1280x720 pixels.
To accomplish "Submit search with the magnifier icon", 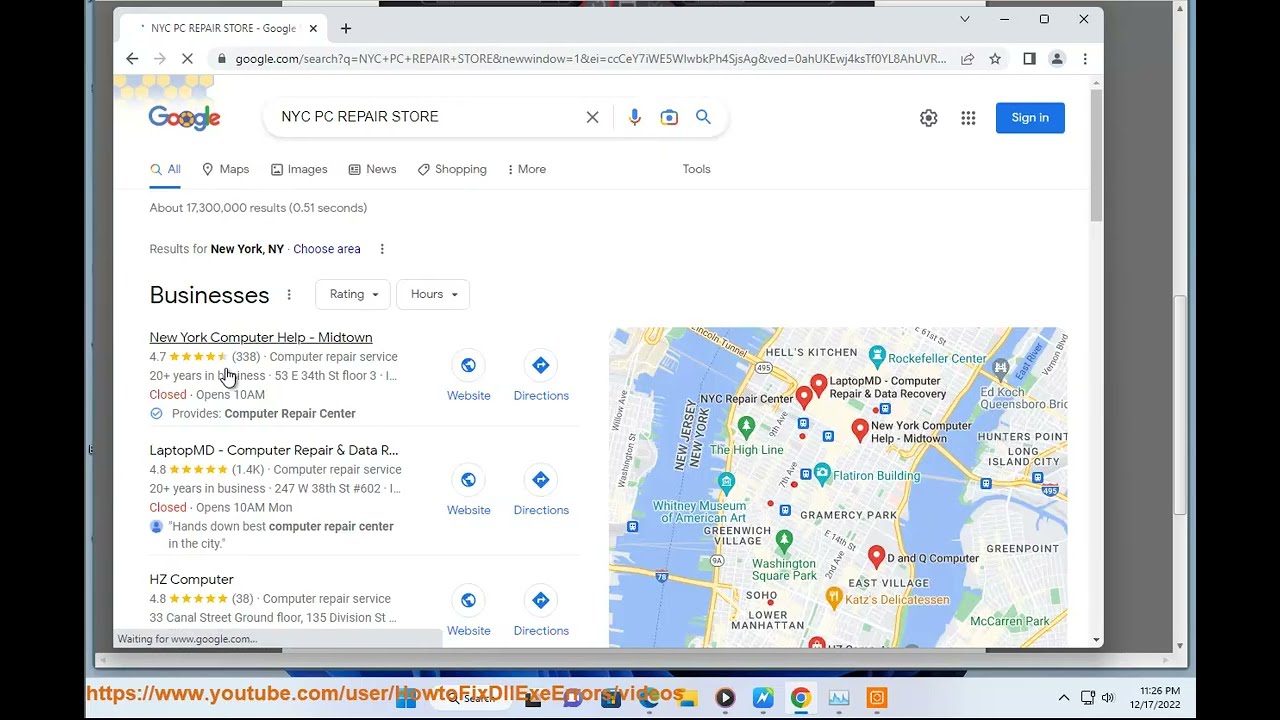I will tap(703, 117).
